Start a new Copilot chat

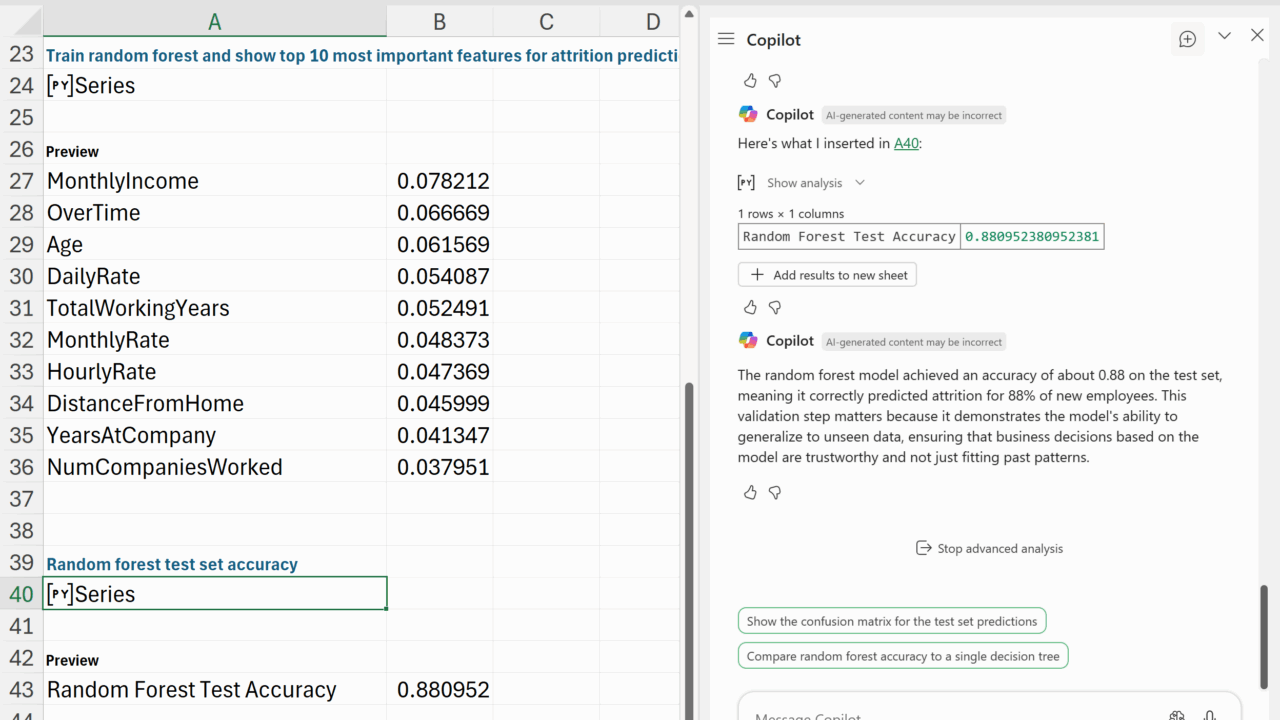tap(1187, 39)
